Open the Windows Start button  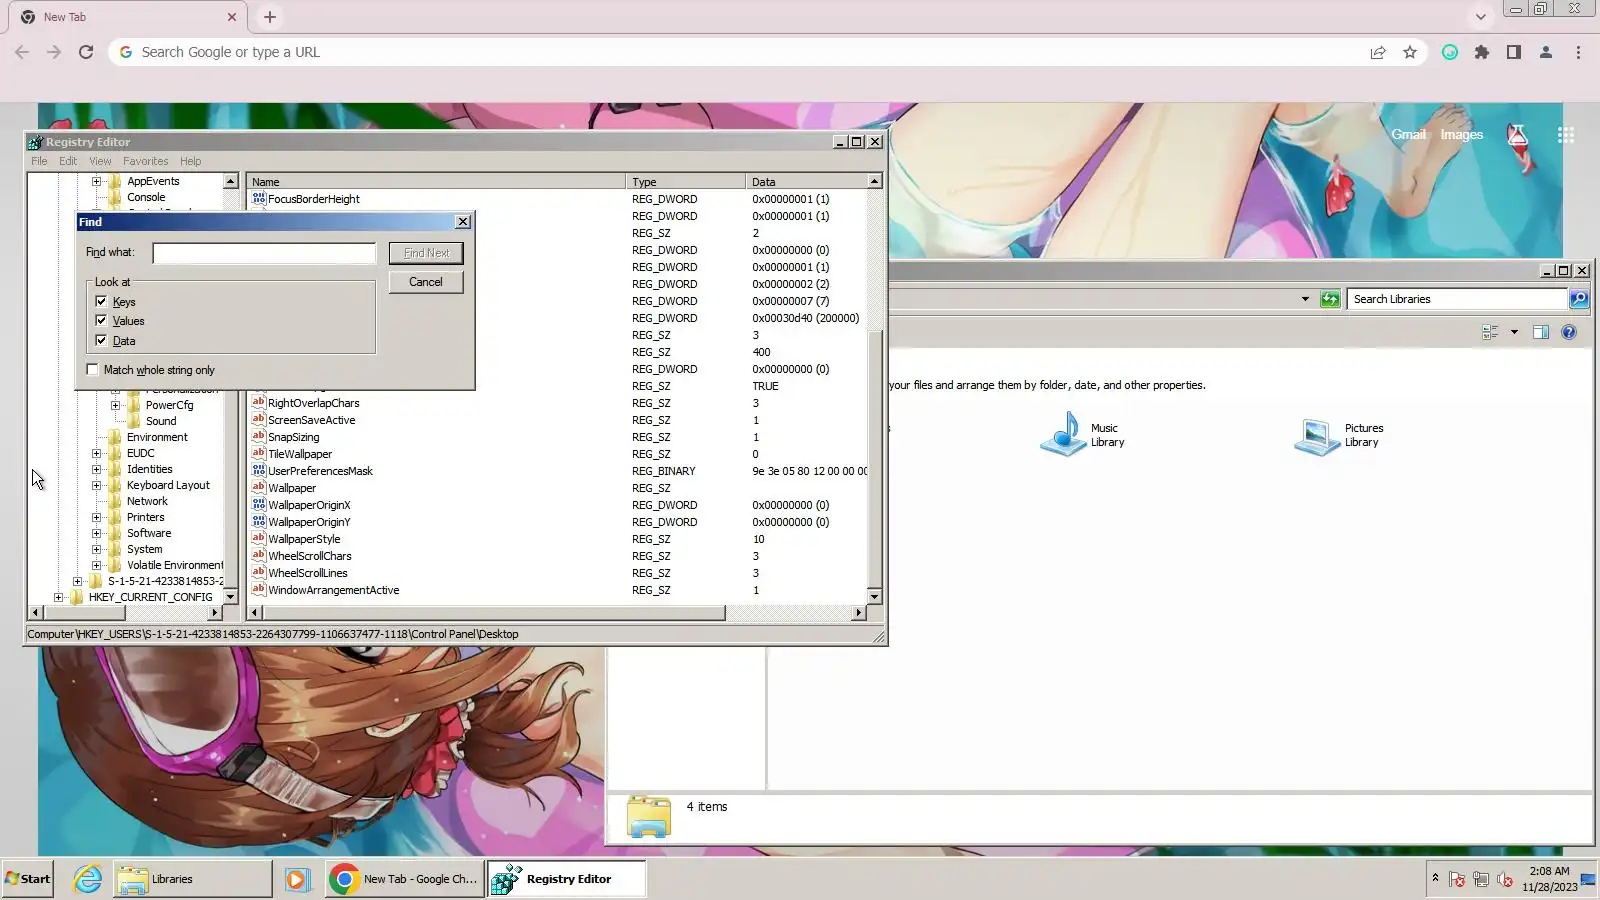tap(28, 879)
